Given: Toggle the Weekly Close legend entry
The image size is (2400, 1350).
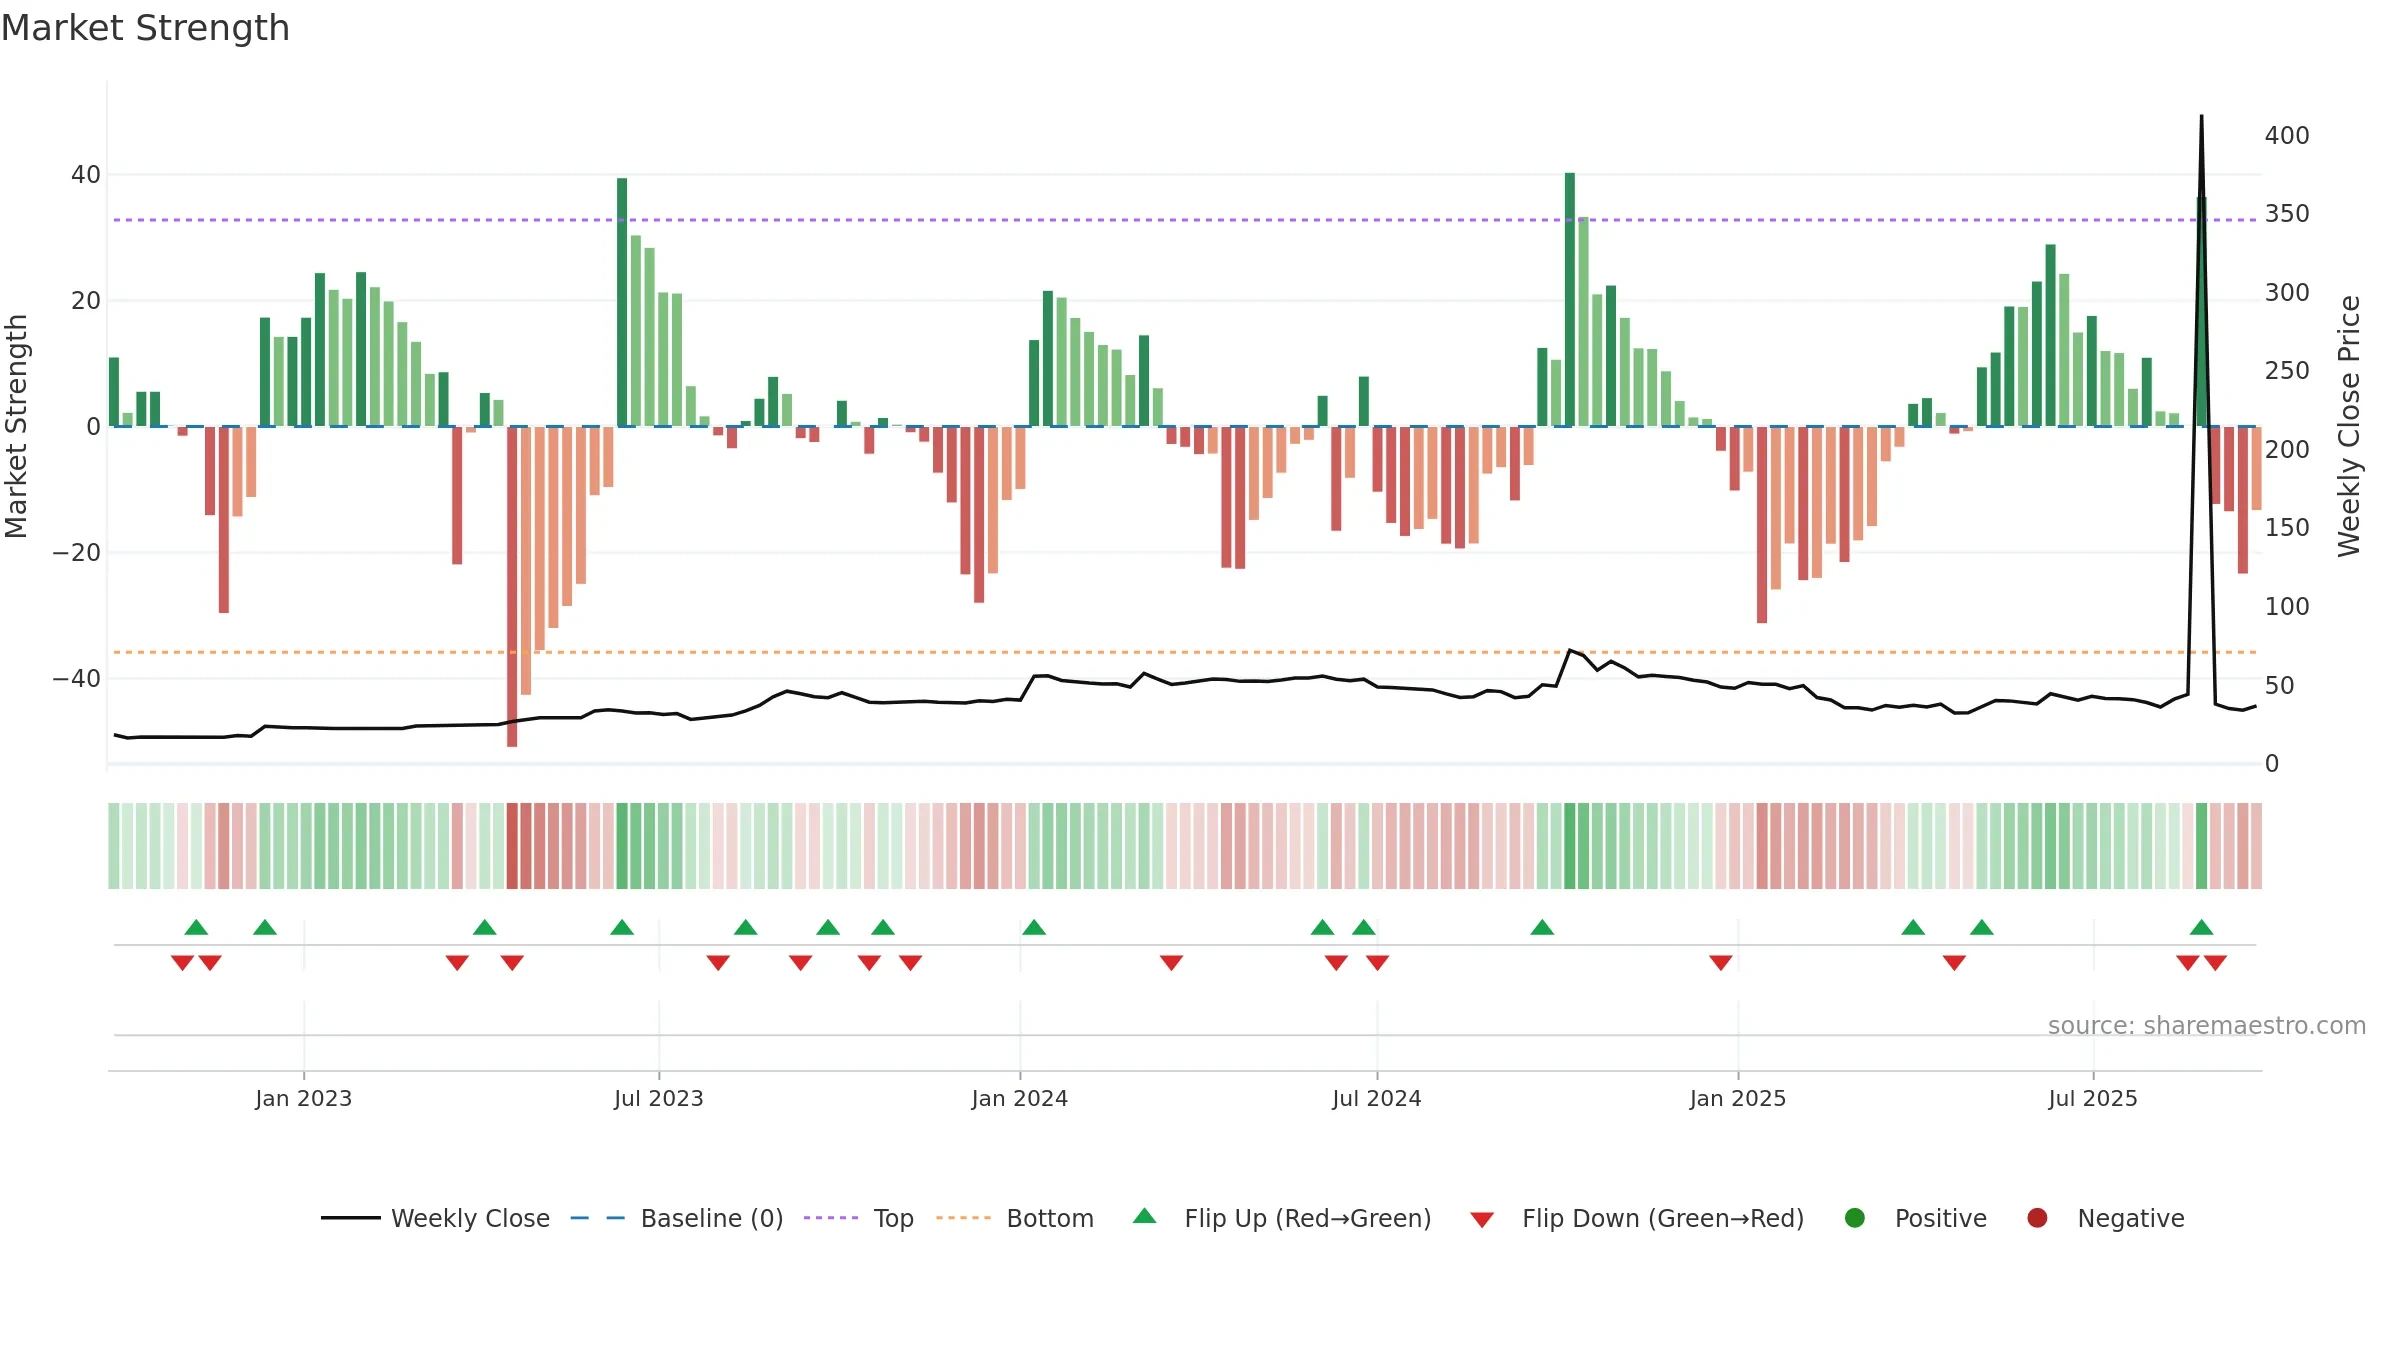Looking at the screenshot, I should (435, 1218).
